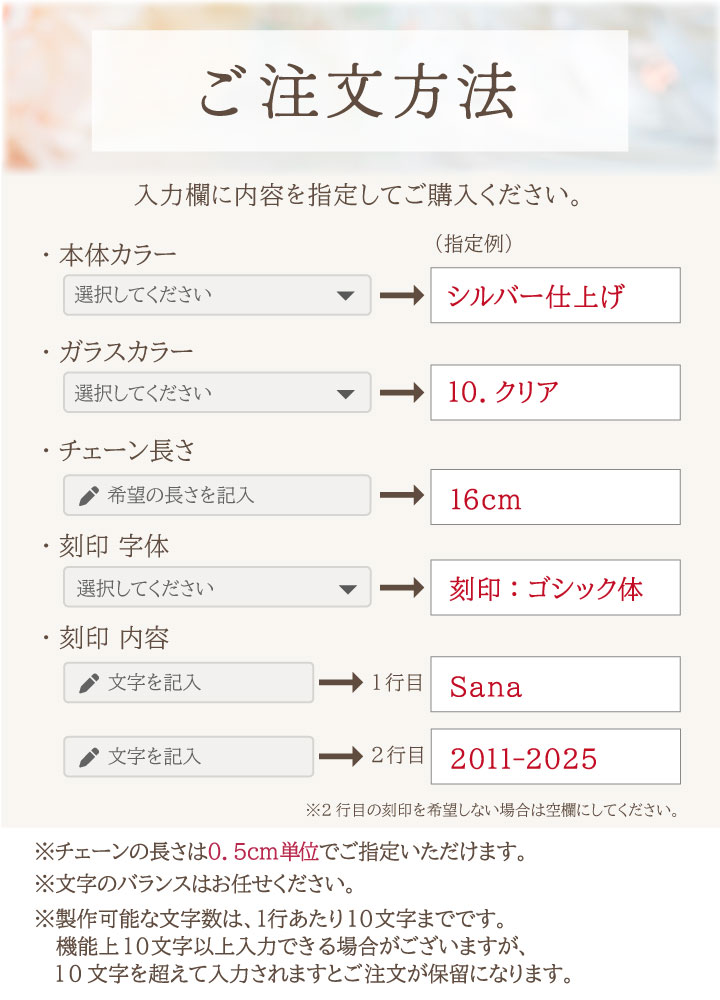Click the pencil icon in second engraving field
Screen dimensions: 720x1000
coord(89,757)
